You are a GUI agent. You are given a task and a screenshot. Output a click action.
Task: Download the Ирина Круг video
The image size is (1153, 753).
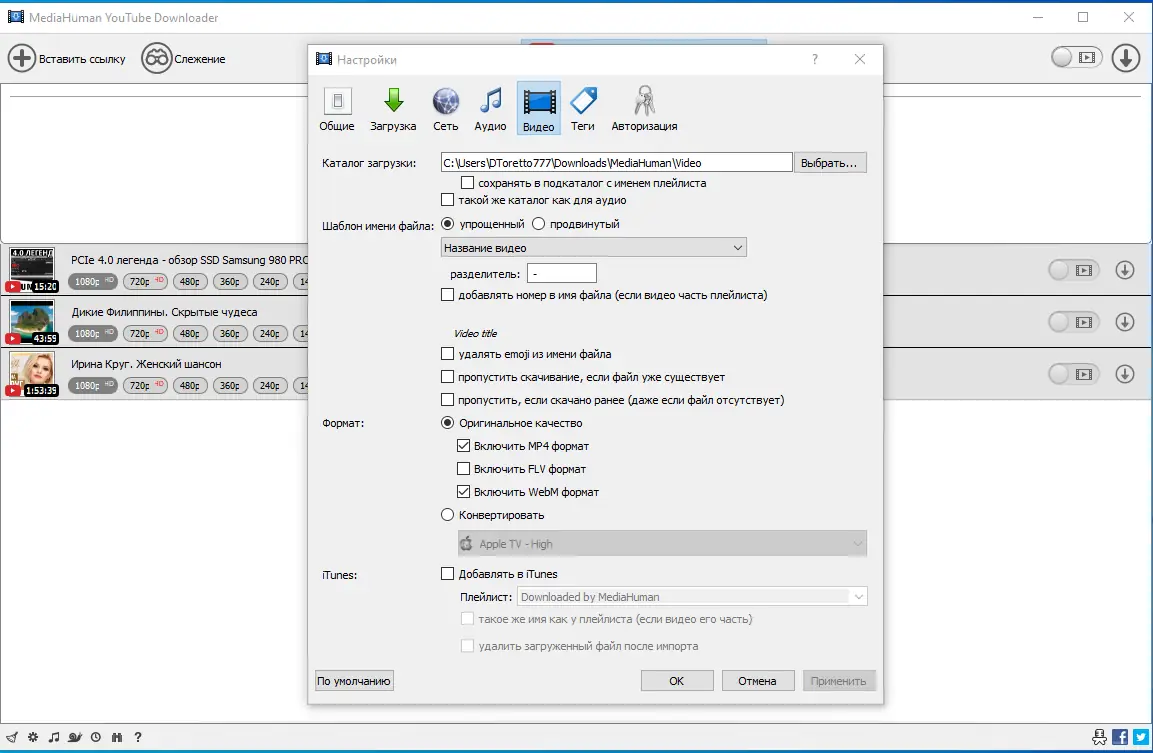click(x=1124, y=374)
